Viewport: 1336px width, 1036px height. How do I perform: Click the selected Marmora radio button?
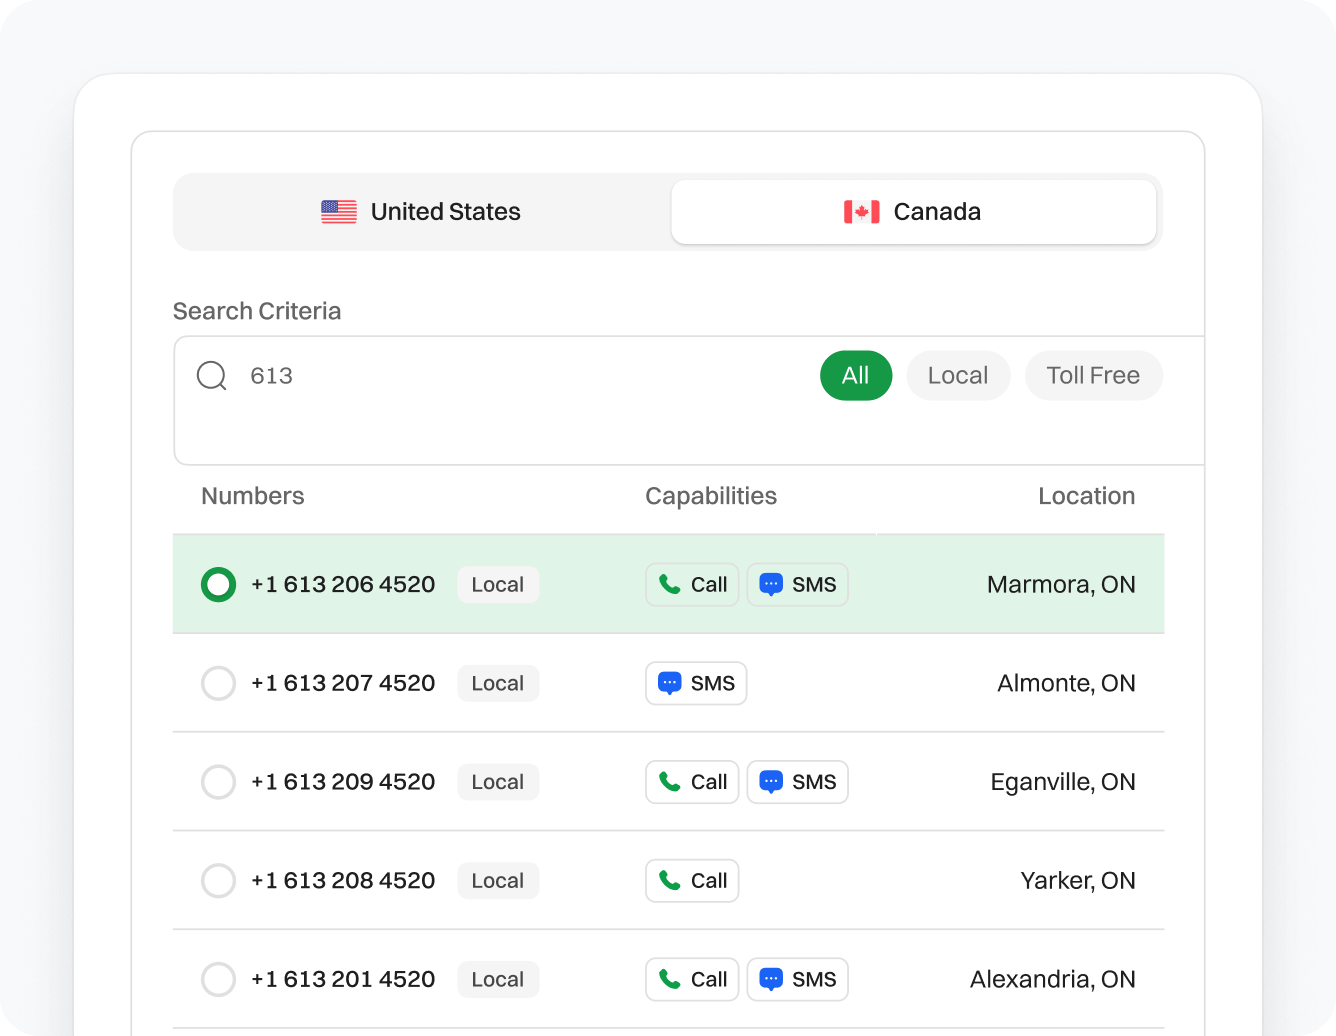click(x=218, y=585)
